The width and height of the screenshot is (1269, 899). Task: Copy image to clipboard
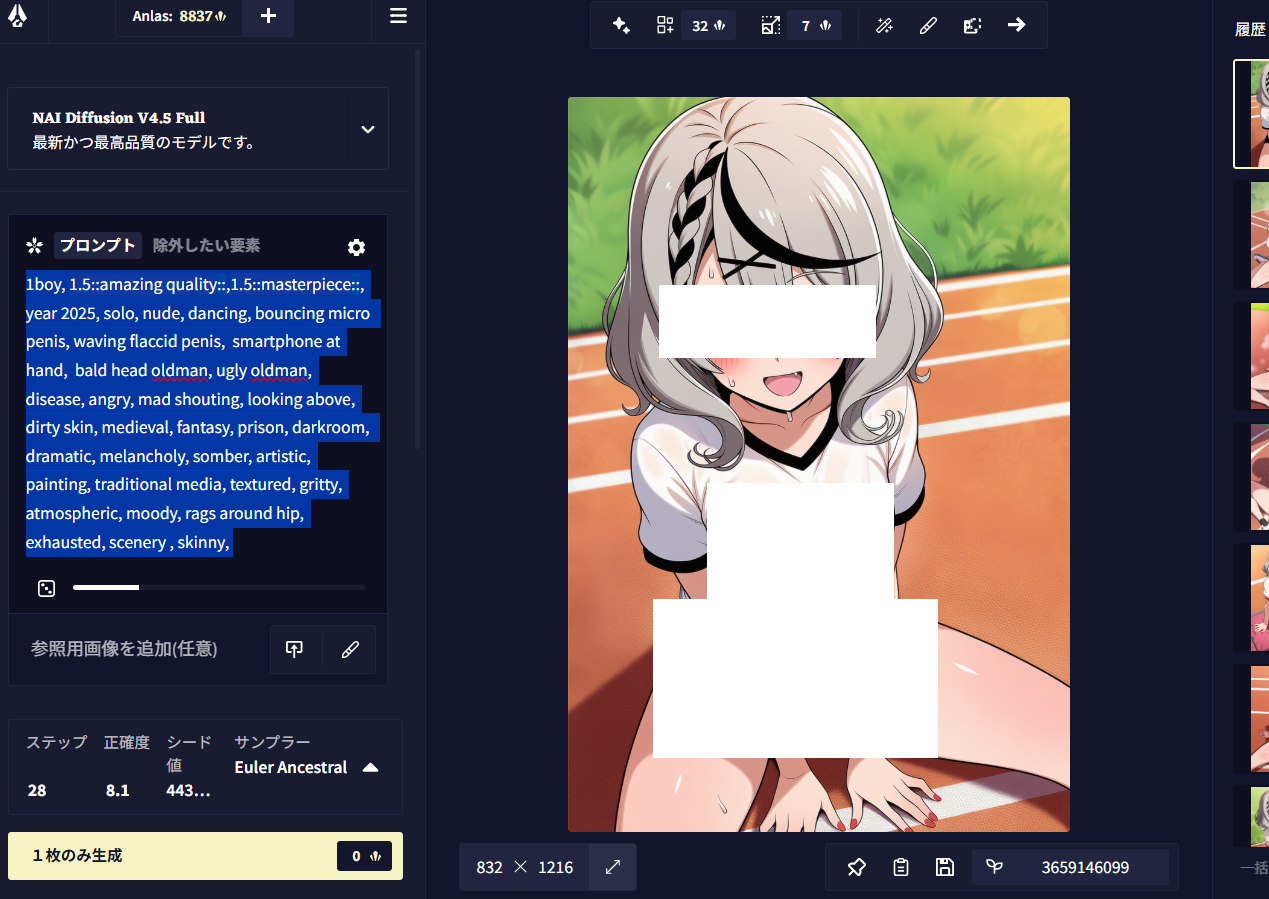[900, 867]
